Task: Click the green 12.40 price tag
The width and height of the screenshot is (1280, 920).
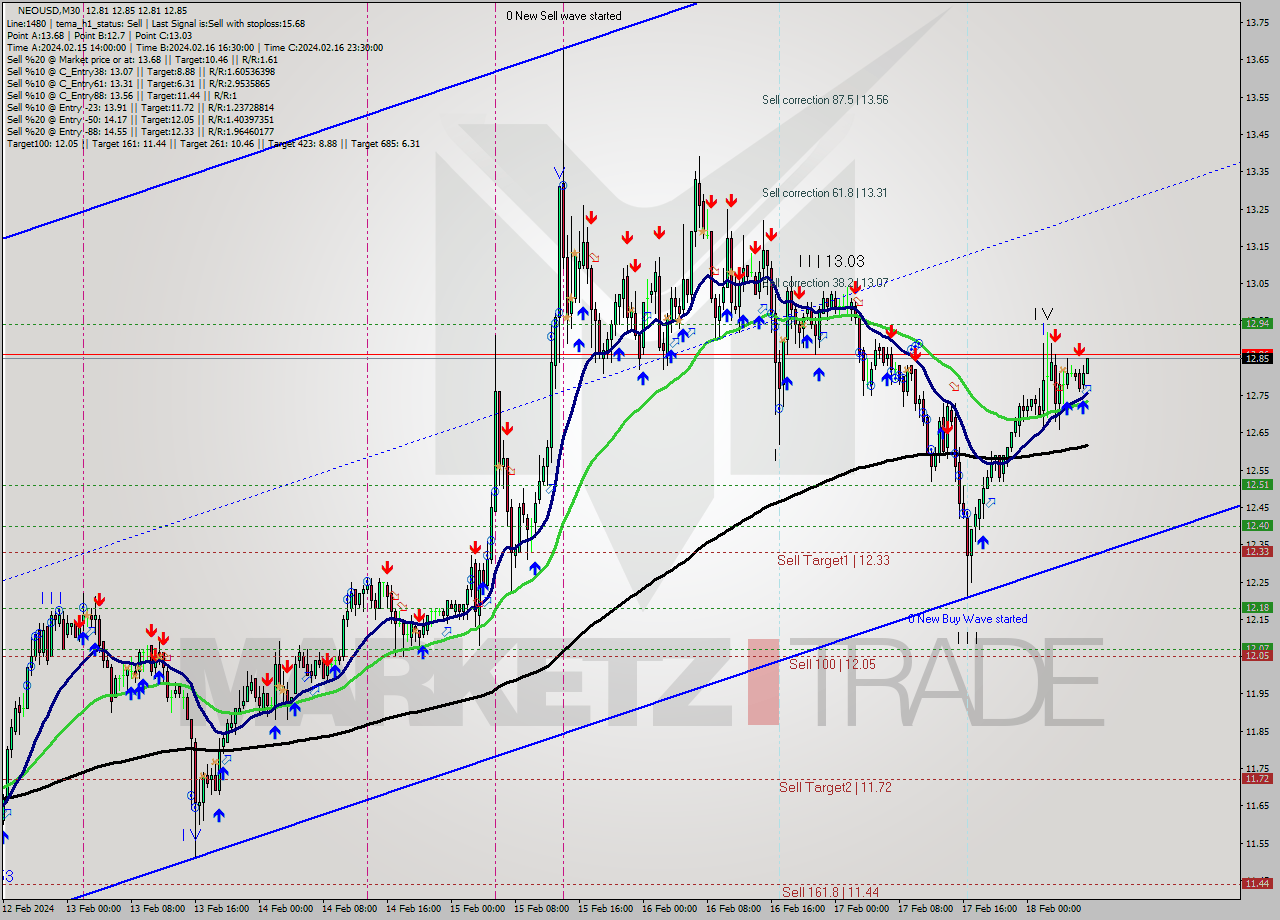Action: click(x=1257, y=526)
